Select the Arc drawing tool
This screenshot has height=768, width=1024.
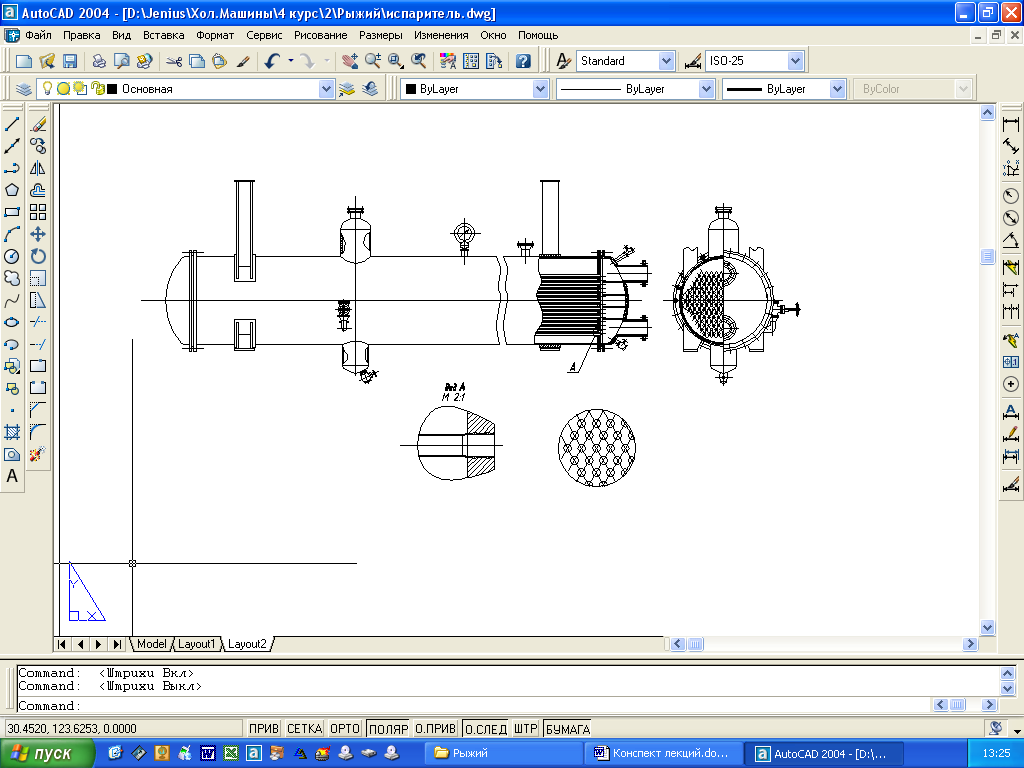tap(12, 234)
